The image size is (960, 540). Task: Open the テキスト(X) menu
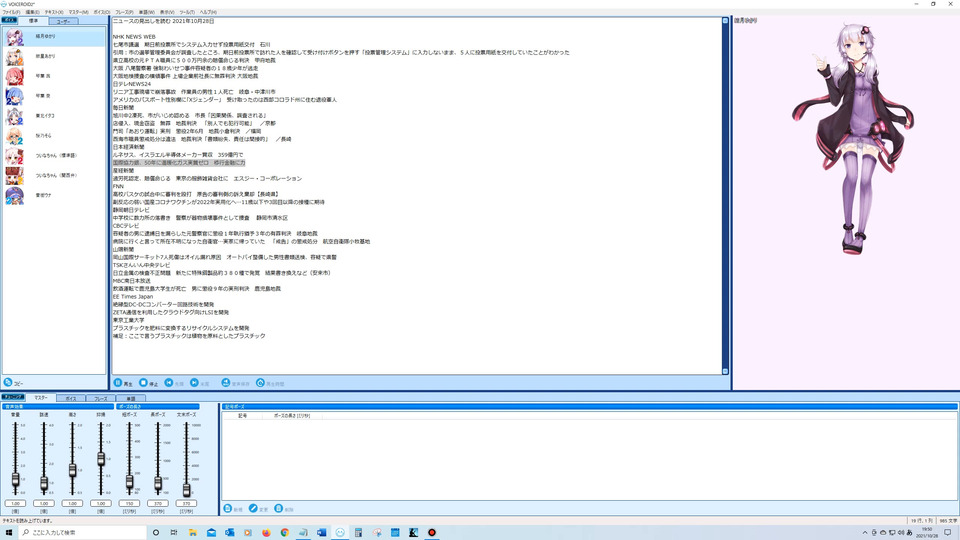click(x=54, y=12)
